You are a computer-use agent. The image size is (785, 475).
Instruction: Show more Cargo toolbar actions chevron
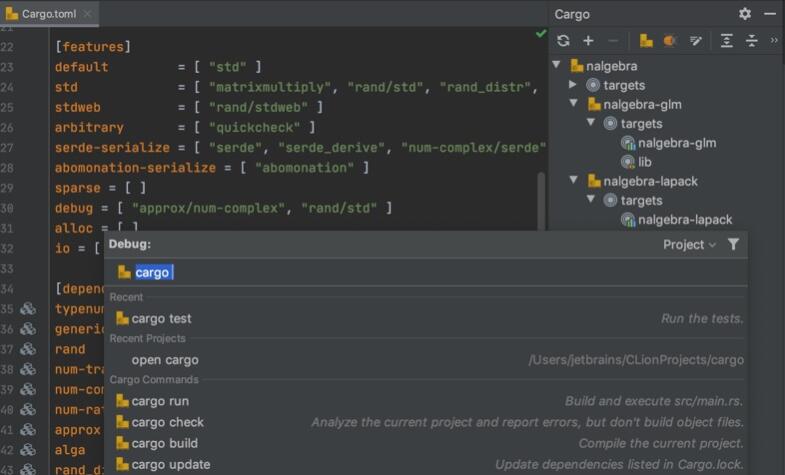(x=774, y=40)
